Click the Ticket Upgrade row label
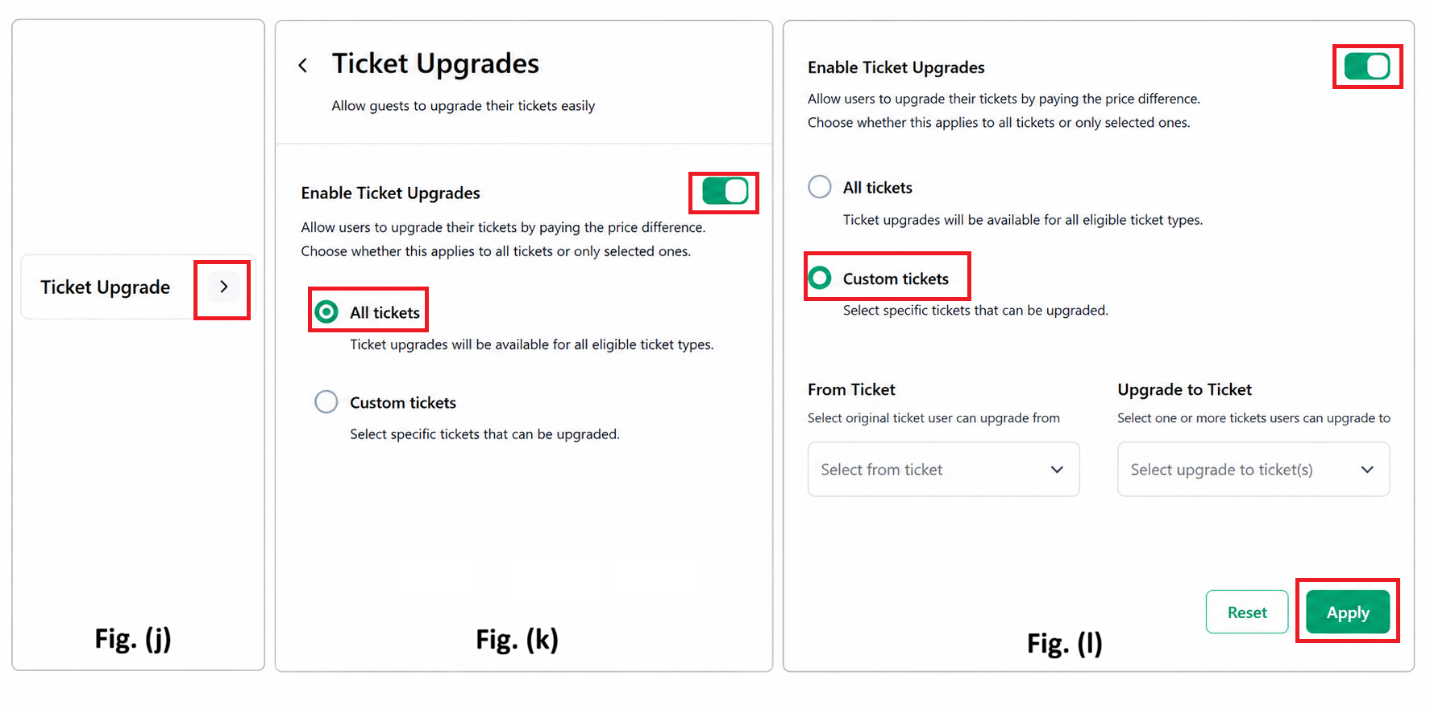This screenshot has width=1430, height=712. tap(105, 287)
